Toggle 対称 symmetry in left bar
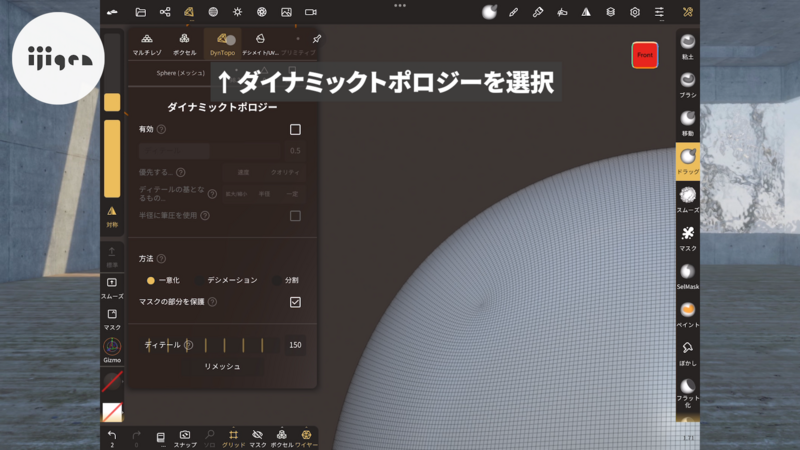Viewport: 800px width, 450px height. [112, 216]
